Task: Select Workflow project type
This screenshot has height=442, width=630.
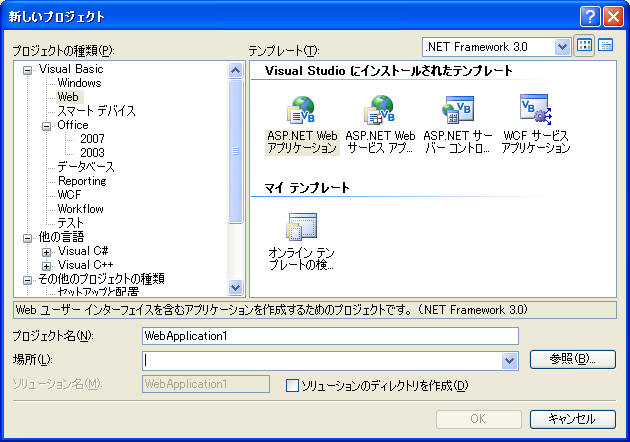Action: coord(80,209)
